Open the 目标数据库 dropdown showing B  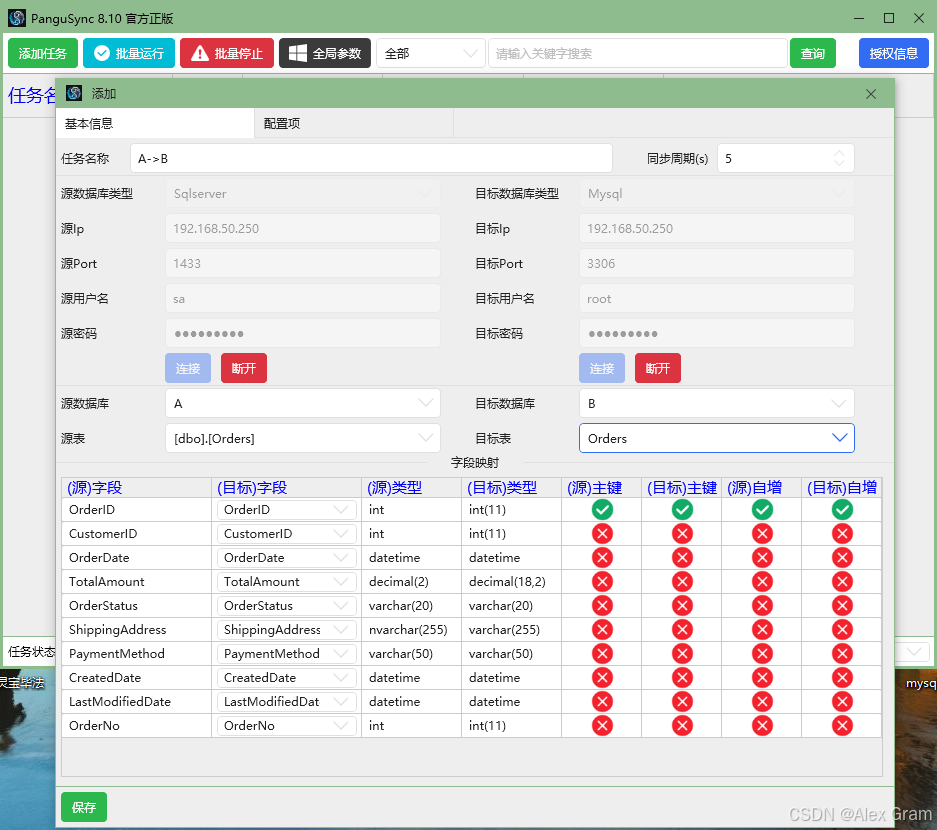pyautogui.click(x=716, y=403)
